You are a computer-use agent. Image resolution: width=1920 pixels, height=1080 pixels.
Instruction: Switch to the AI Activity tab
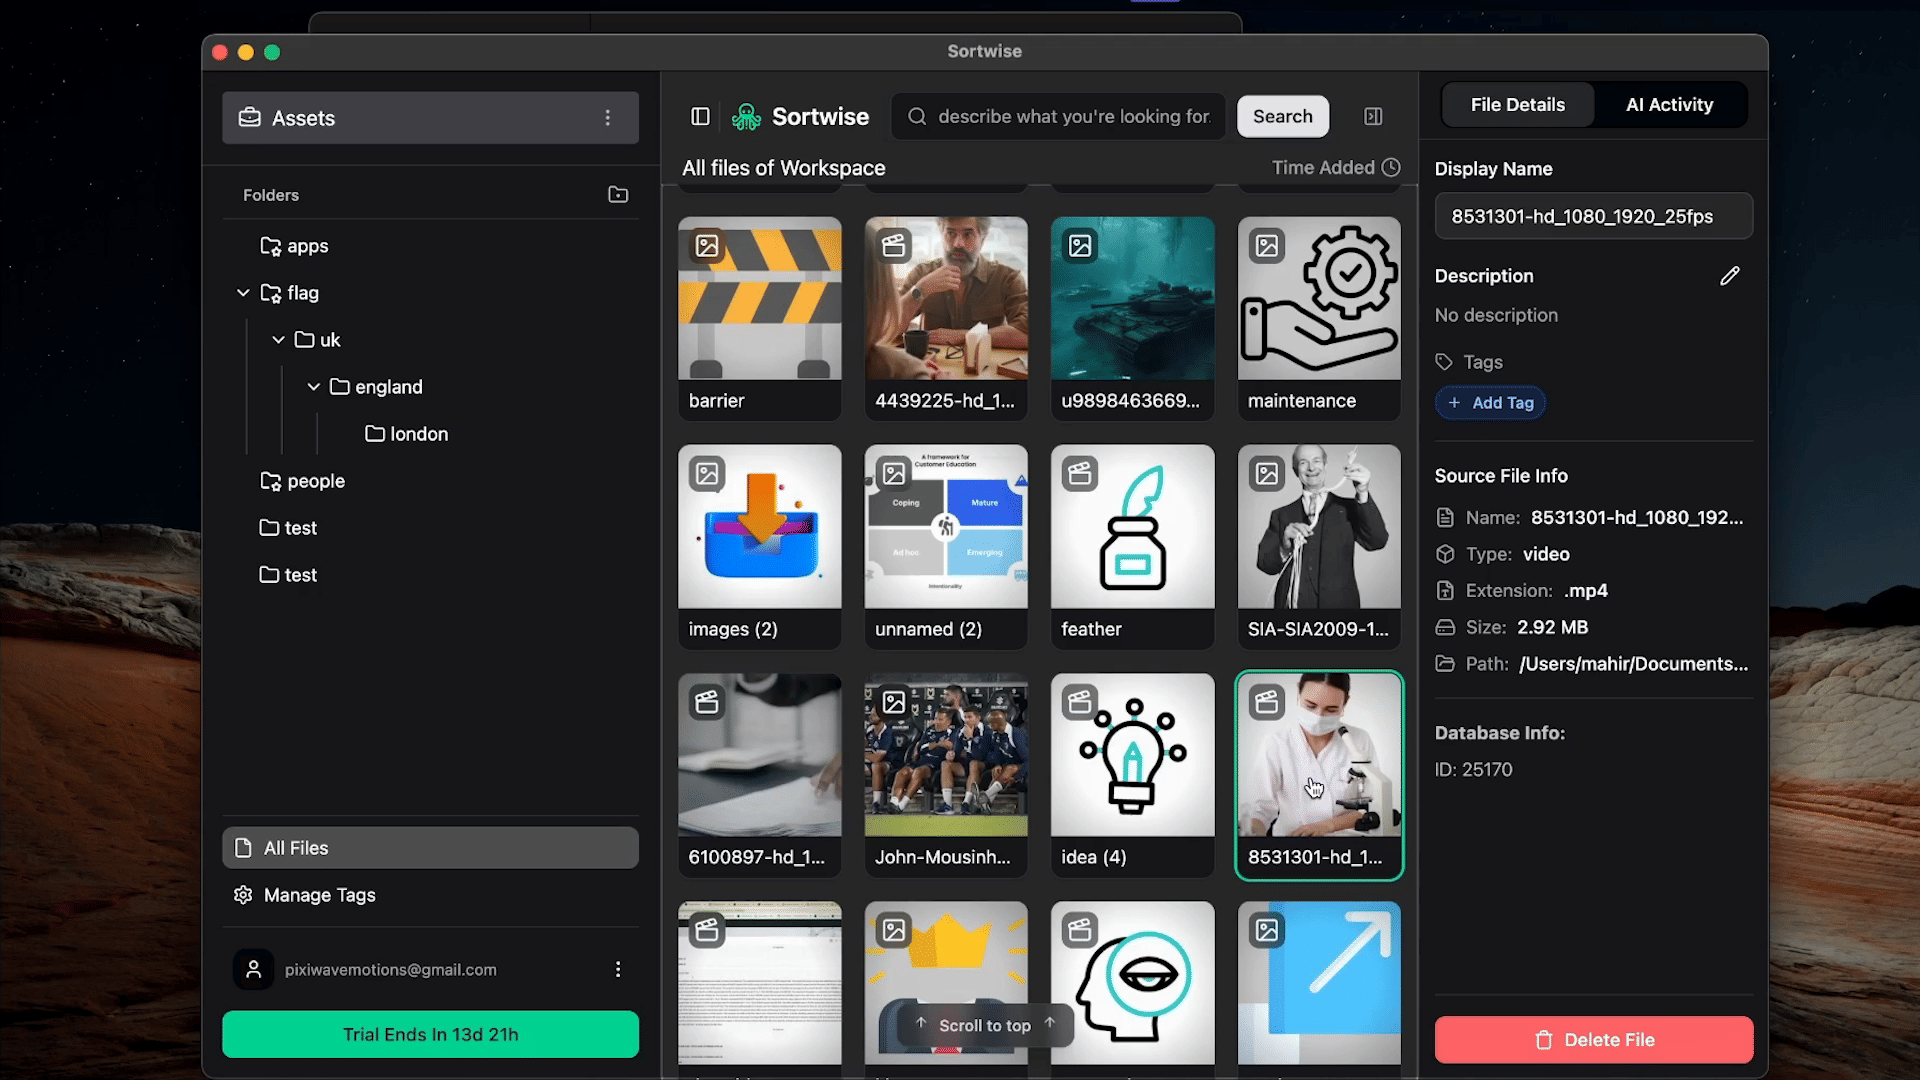(1669, 105)
